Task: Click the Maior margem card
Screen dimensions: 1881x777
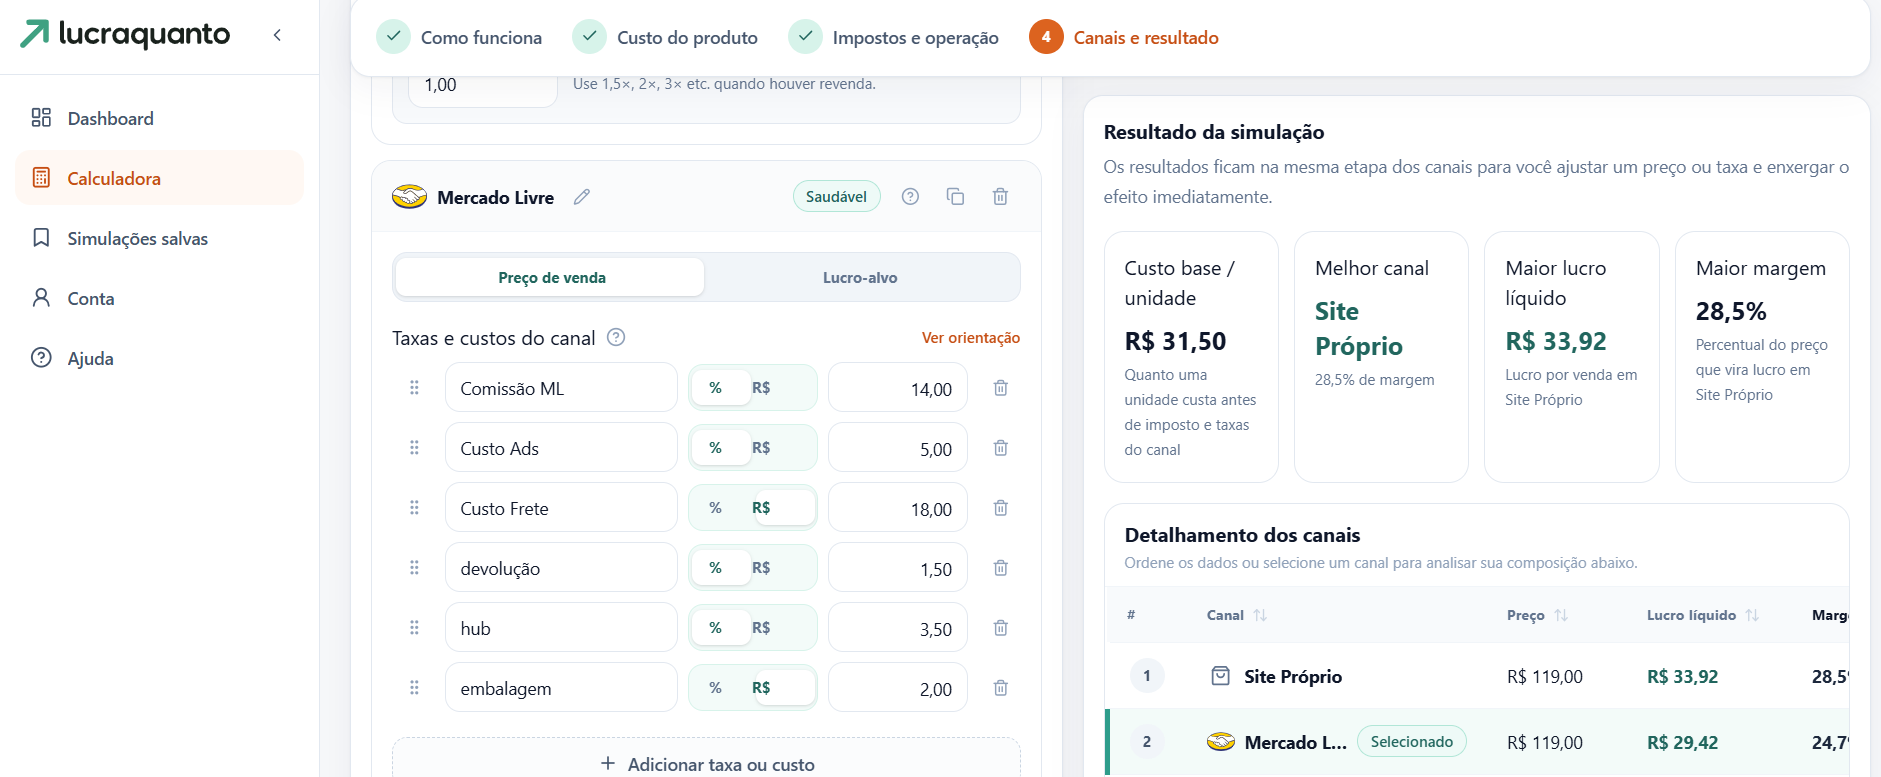Action: click(1762, 357)
